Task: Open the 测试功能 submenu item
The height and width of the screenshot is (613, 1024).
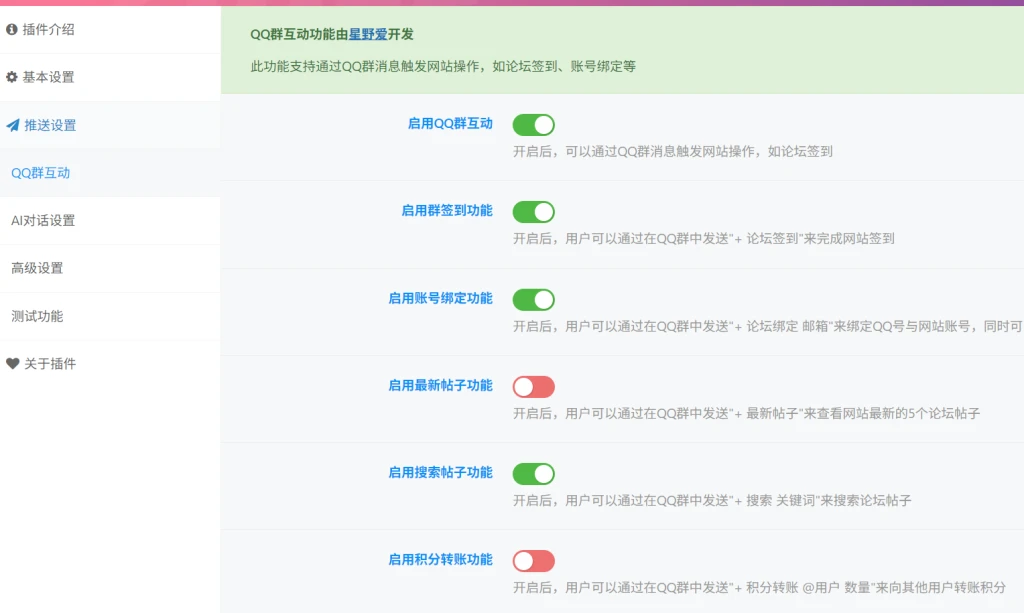Action: coord(37,316)
